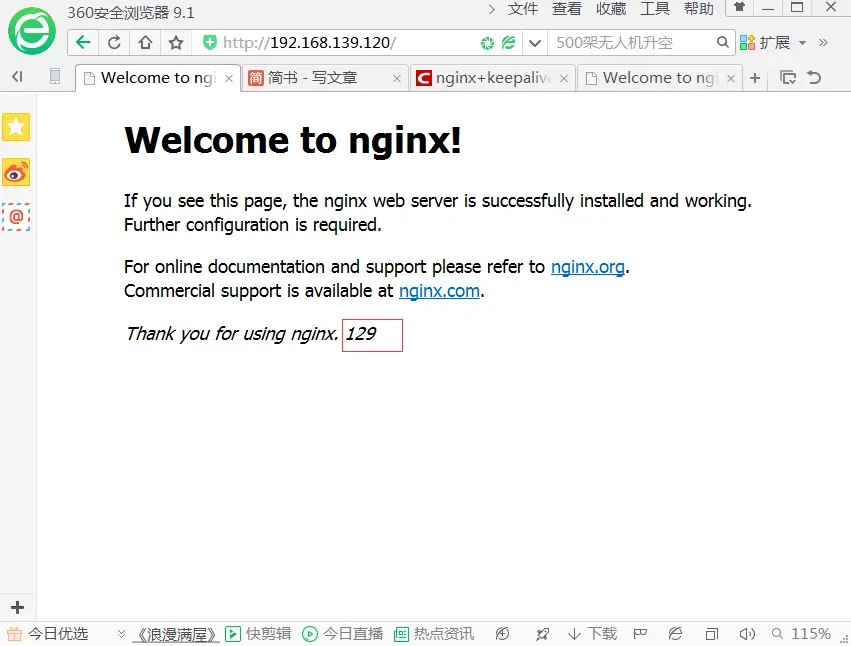Follow the nginx.com link
851x646 pixels.
[440, 291]
